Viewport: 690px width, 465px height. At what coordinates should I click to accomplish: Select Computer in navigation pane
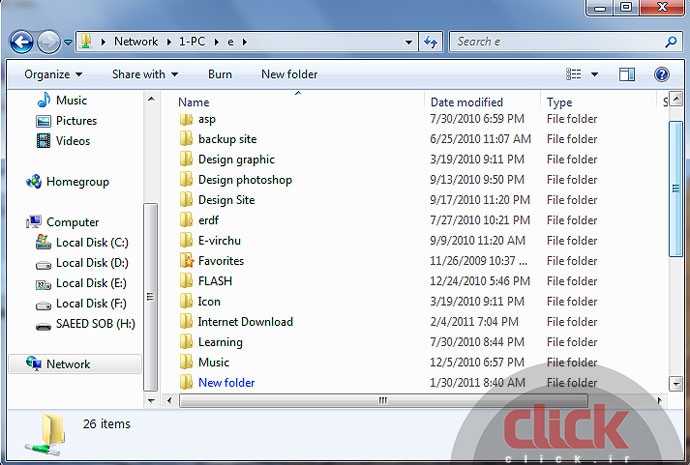[62, 222]
